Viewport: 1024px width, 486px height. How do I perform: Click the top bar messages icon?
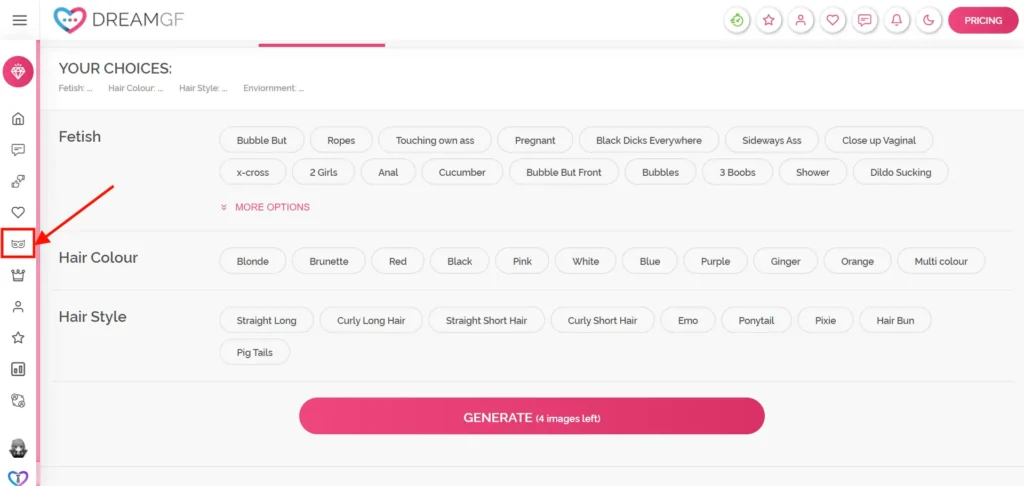(864, 20)
